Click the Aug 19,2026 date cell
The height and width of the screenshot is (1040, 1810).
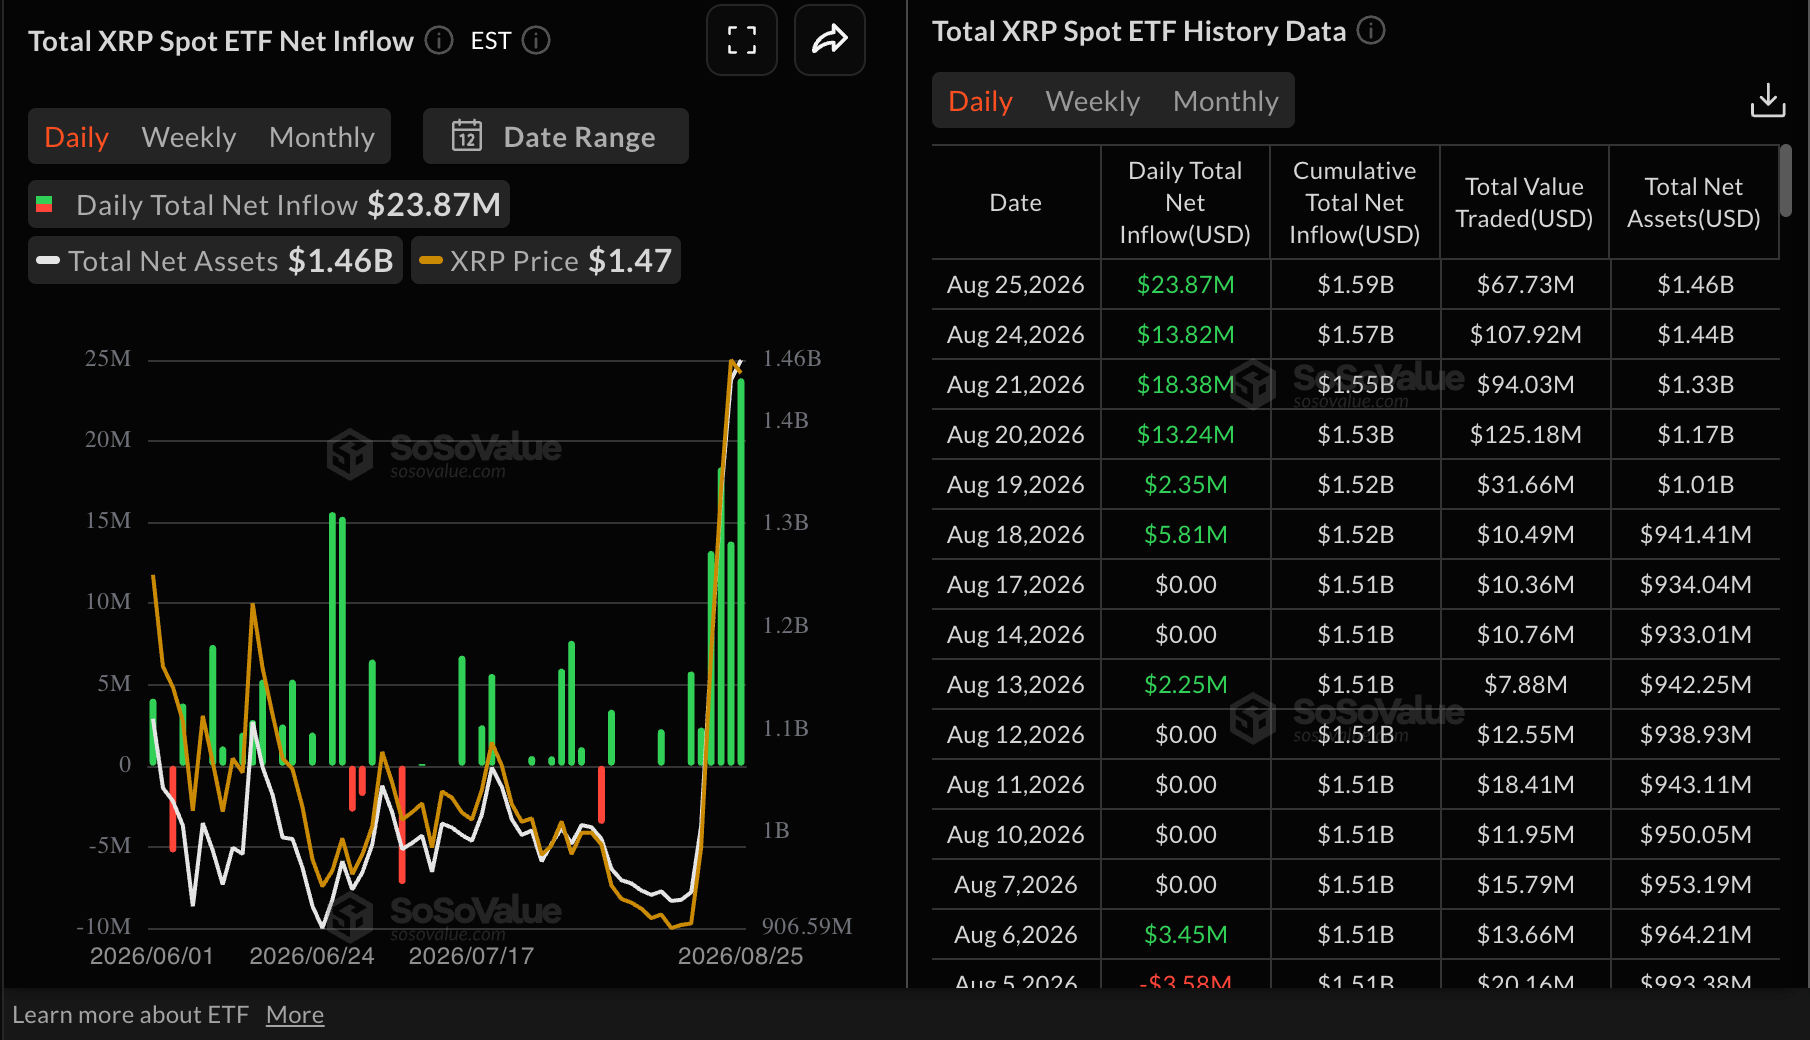pyautogui.click(x=1016, y=484)
